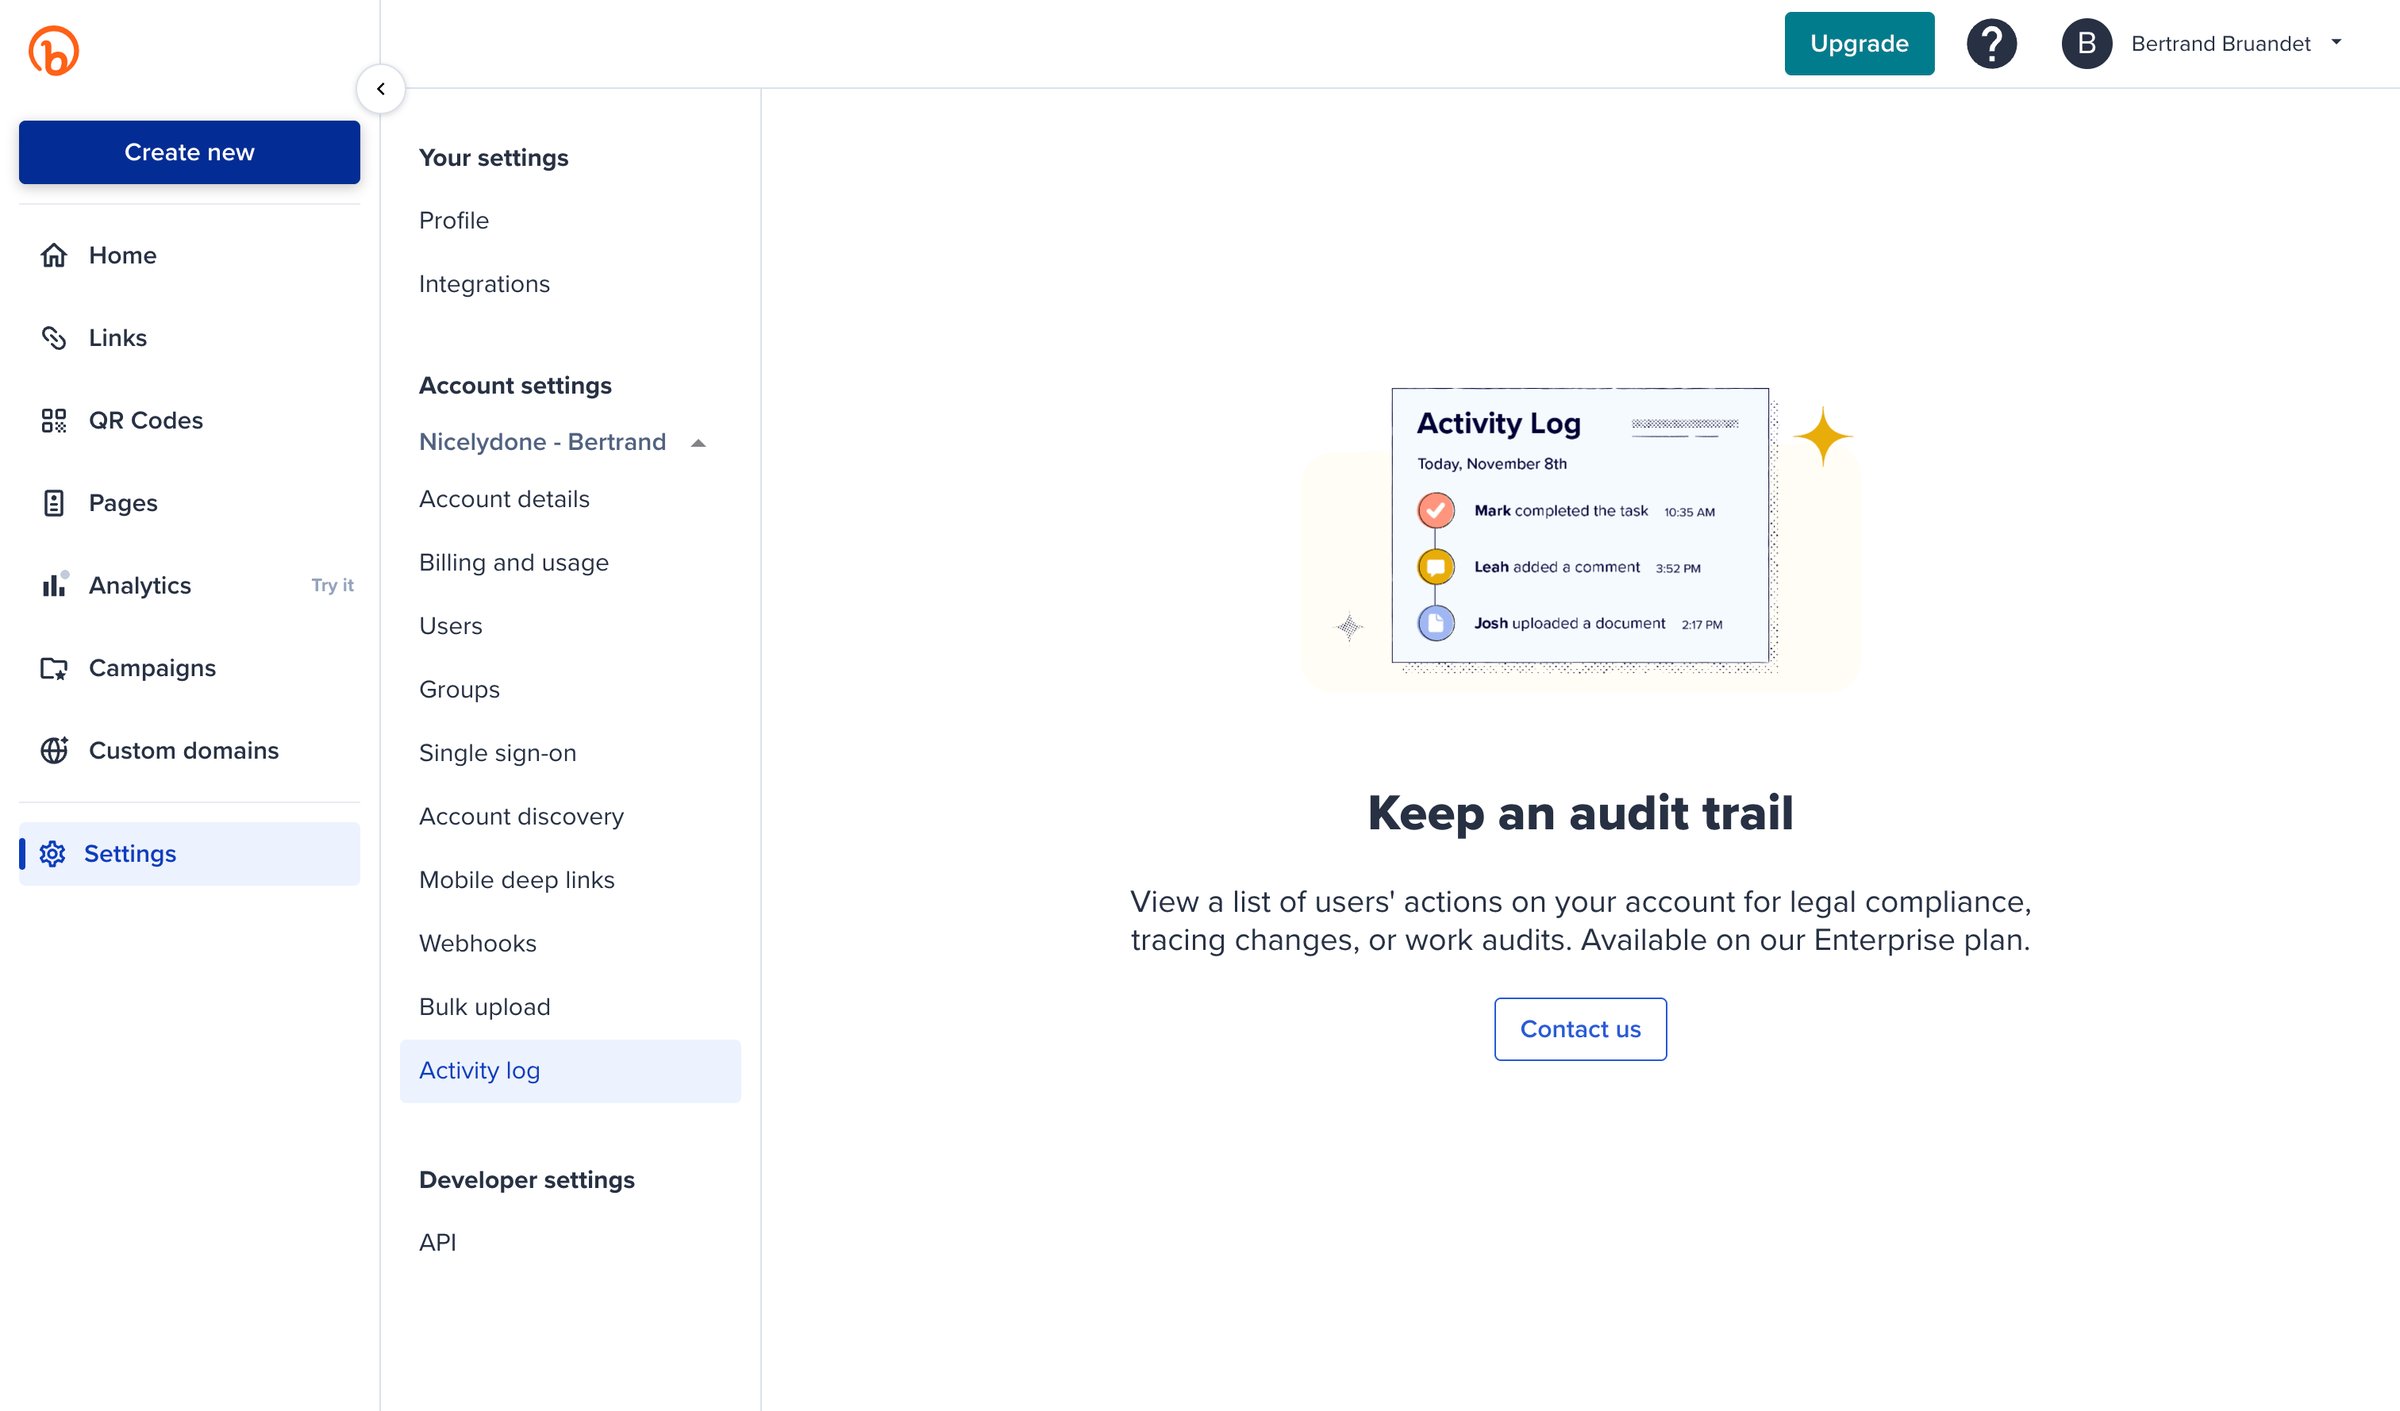This screenshot has width=2400, height=1411.
Task: Click the Settings gear icon
Action: (x=52, y=853)
